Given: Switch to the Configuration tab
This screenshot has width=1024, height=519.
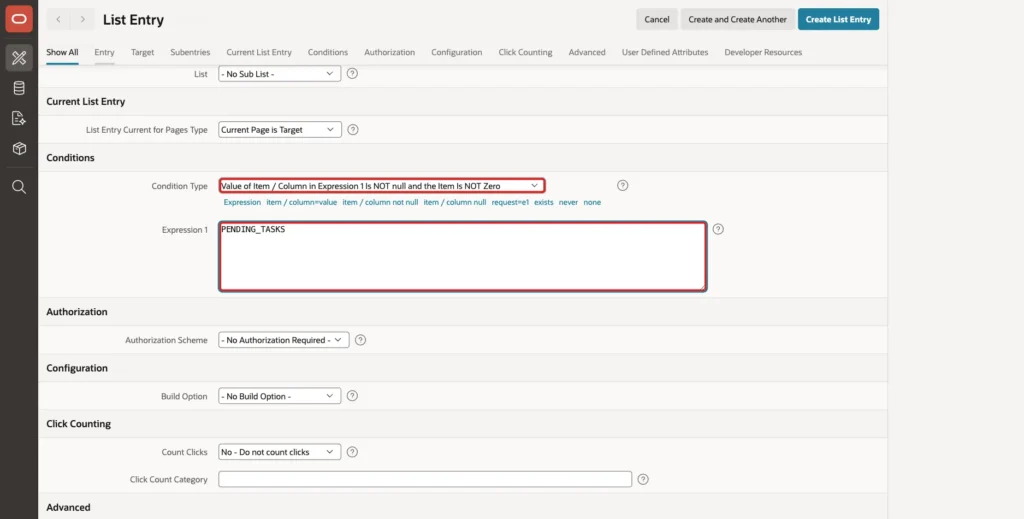Looking at the screenshot, I should coord(456,52).
